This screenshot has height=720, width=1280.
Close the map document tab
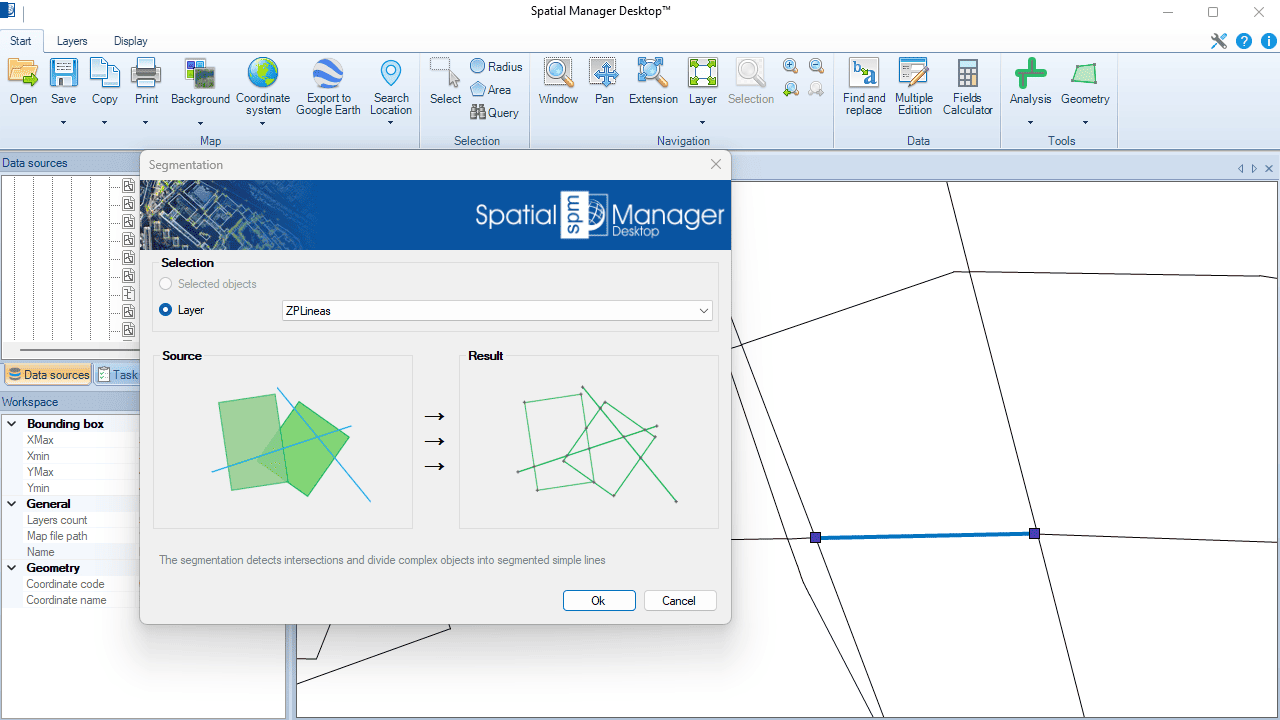click(1269, 169)
